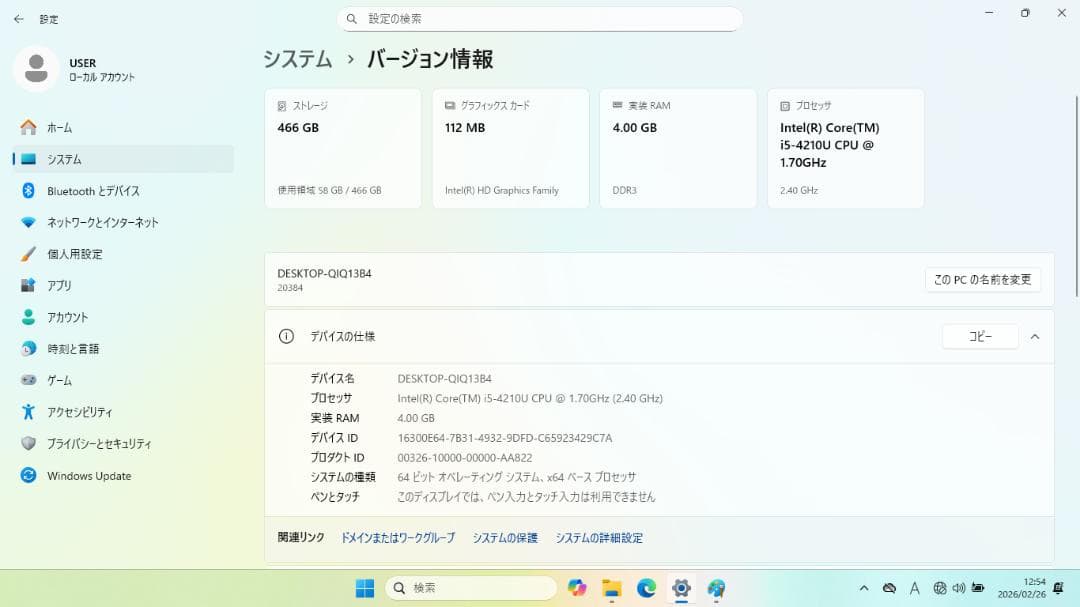Open Copilot from the taskbar
Viewport: 1080px width, 607px height.
[x=577, y=588]
